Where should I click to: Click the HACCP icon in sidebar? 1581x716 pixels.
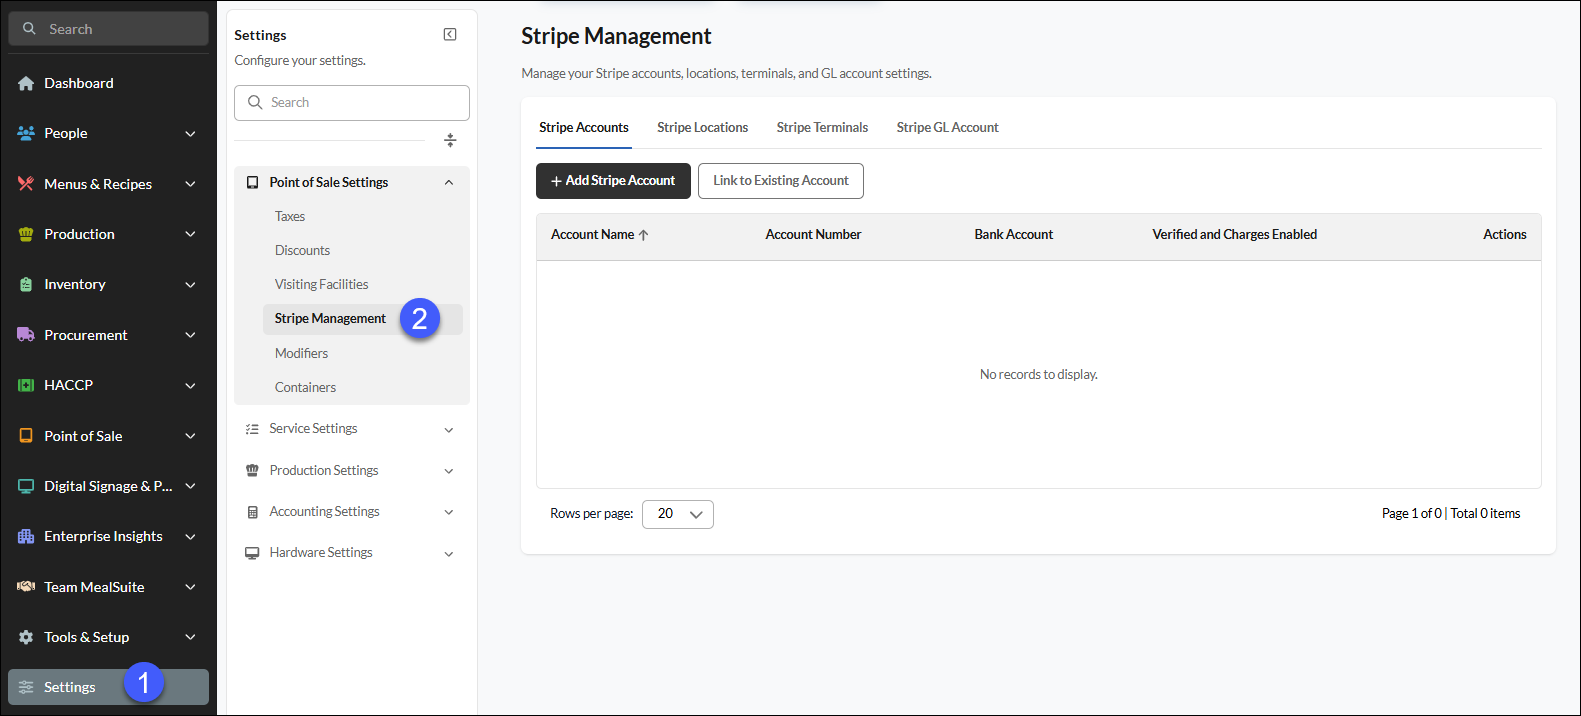coord(26,385)
